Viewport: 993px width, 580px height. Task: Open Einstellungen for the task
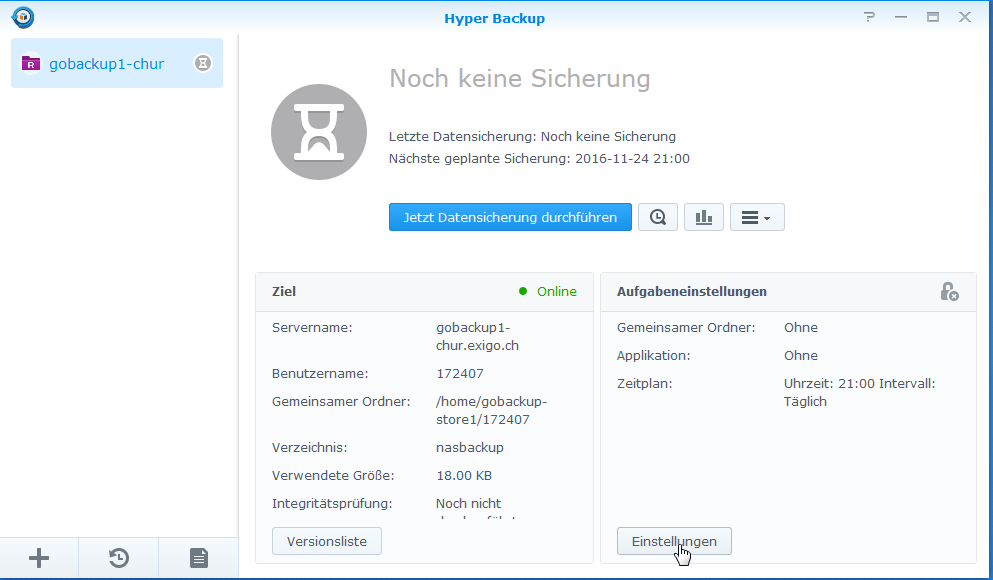[674, 541]
